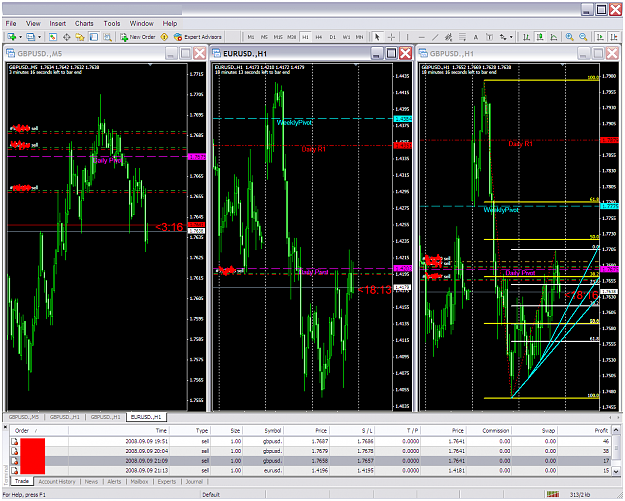Image resolution: width=625 pixels, height=501 pixels.
Task: Toggle the Auto Scroll chart icon
Action: (600, 37)
